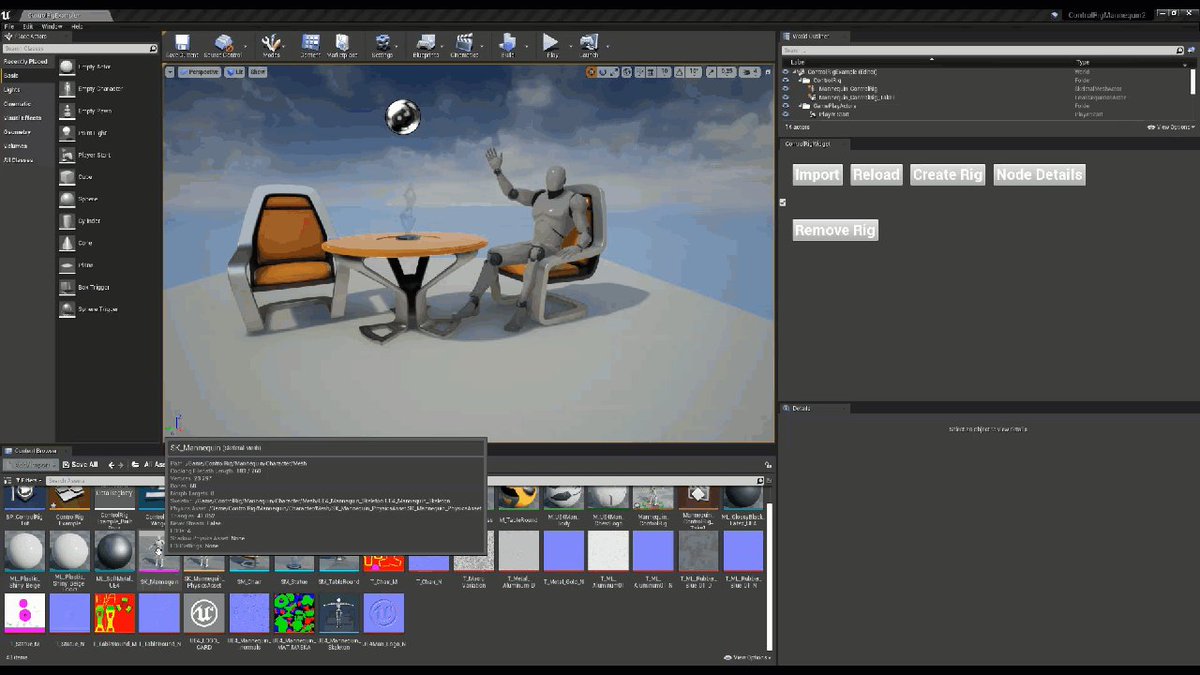Open the viewport Show dropdown
This screenshot has height=675, width=1200.
pyautogui.click(x=258, y=72)
